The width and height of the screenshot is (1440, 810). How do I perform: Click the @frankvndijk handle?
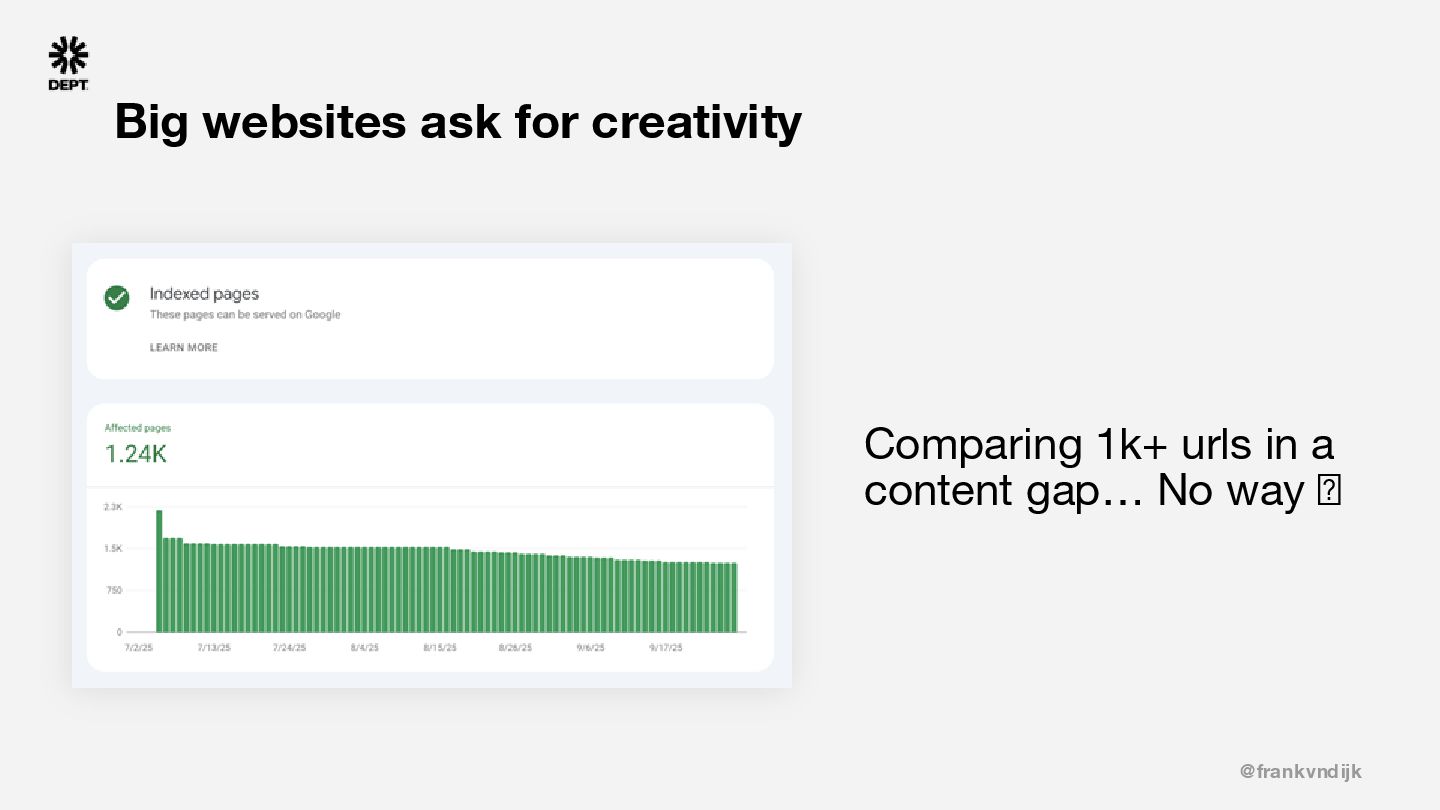[1300, 771]
